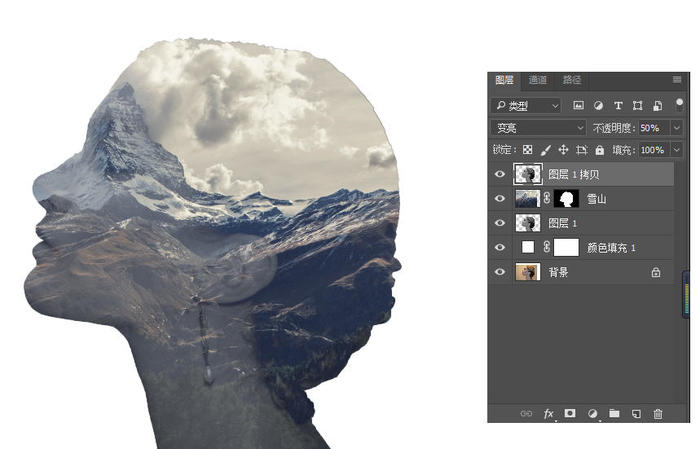Open the 类型 filter type dropdown
The width and height of the screenshot is (700, 449).
(526, 106)
